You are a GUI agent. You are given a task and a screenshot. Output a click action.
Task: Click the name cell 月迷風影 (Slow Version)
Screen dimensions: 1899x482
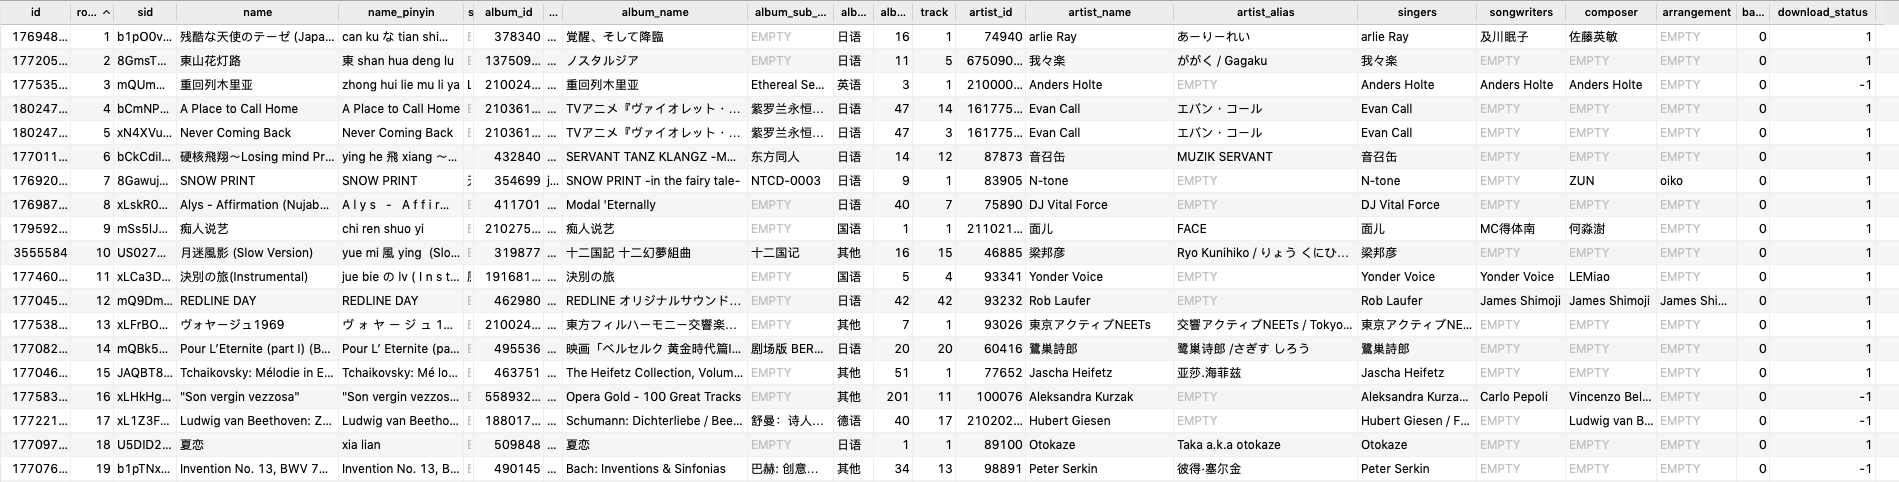246,253
